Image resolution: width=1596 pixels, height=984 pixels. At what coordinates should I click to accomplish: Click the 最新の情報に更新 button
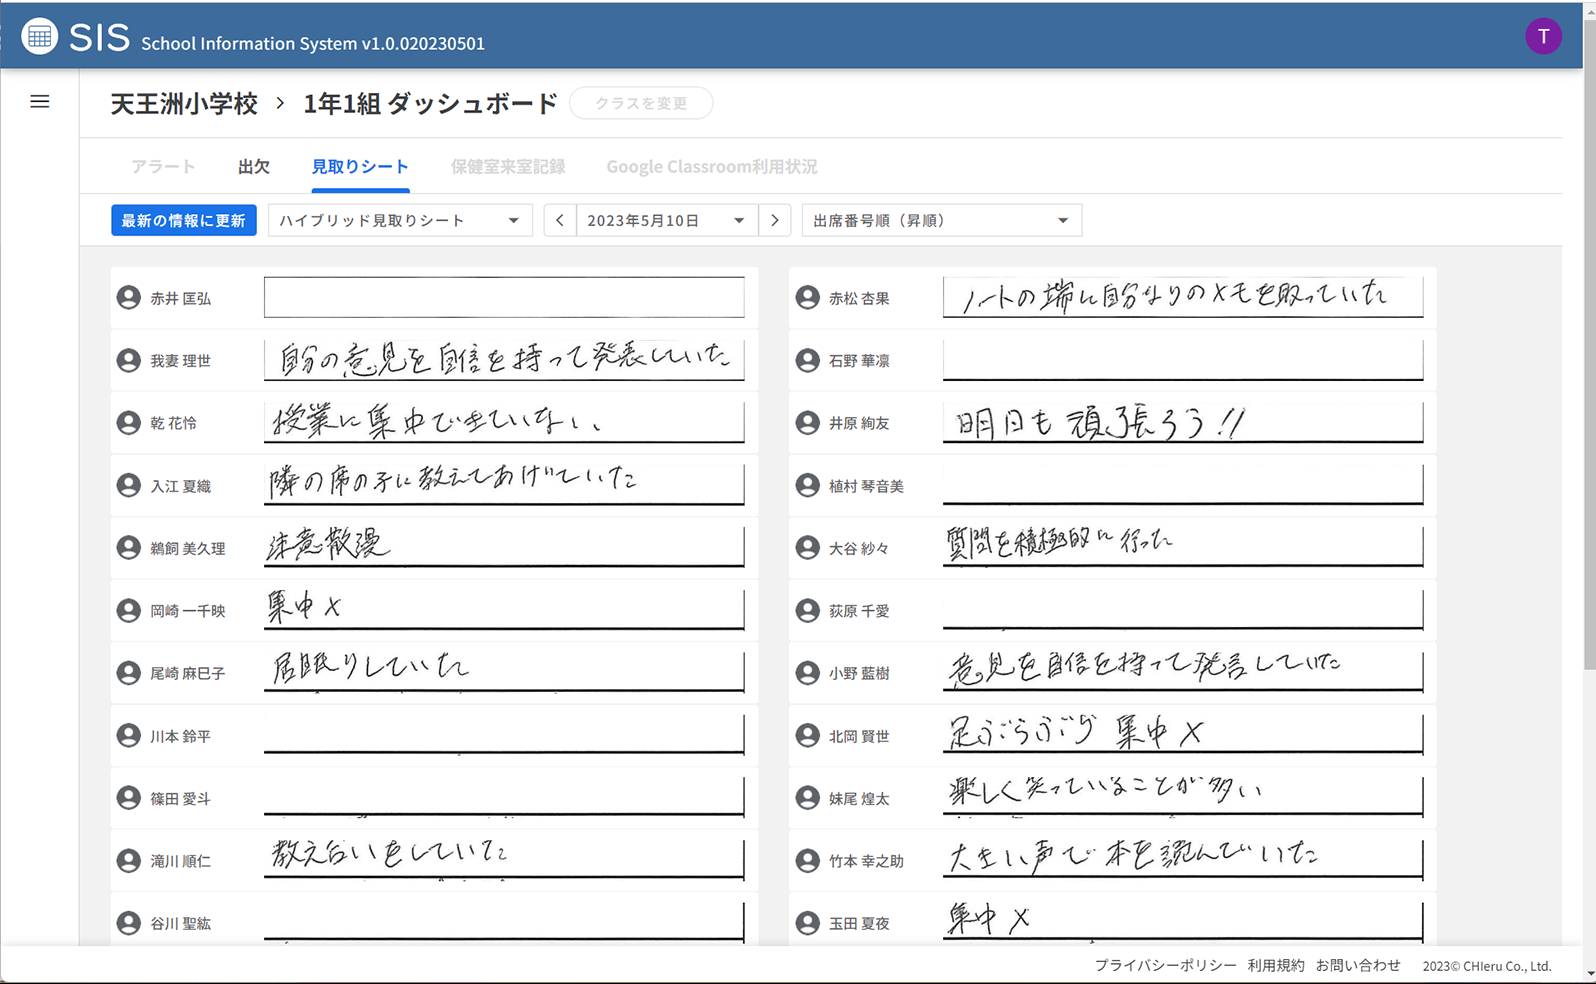click(184, 220)
